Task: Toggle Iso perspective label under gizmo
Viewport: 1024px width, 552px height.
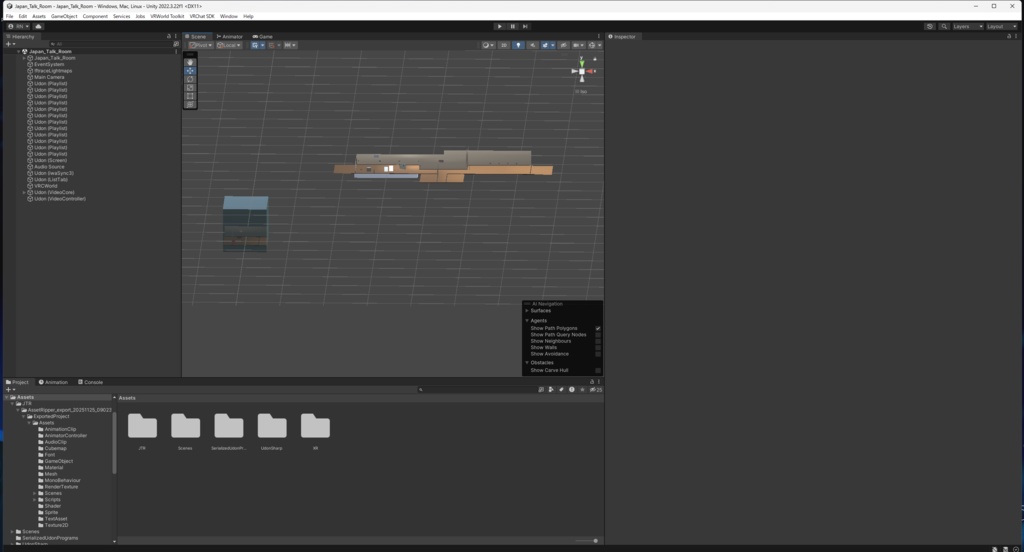Action: (x=581, y=92)
